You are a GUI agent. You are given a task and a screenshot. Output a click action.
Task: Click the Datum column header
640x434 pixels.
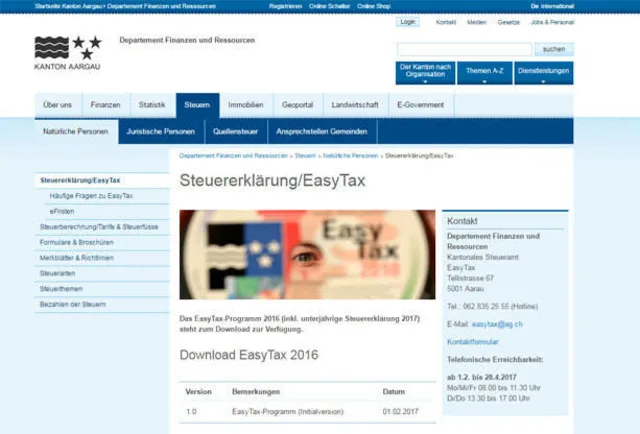click(393, 392)
